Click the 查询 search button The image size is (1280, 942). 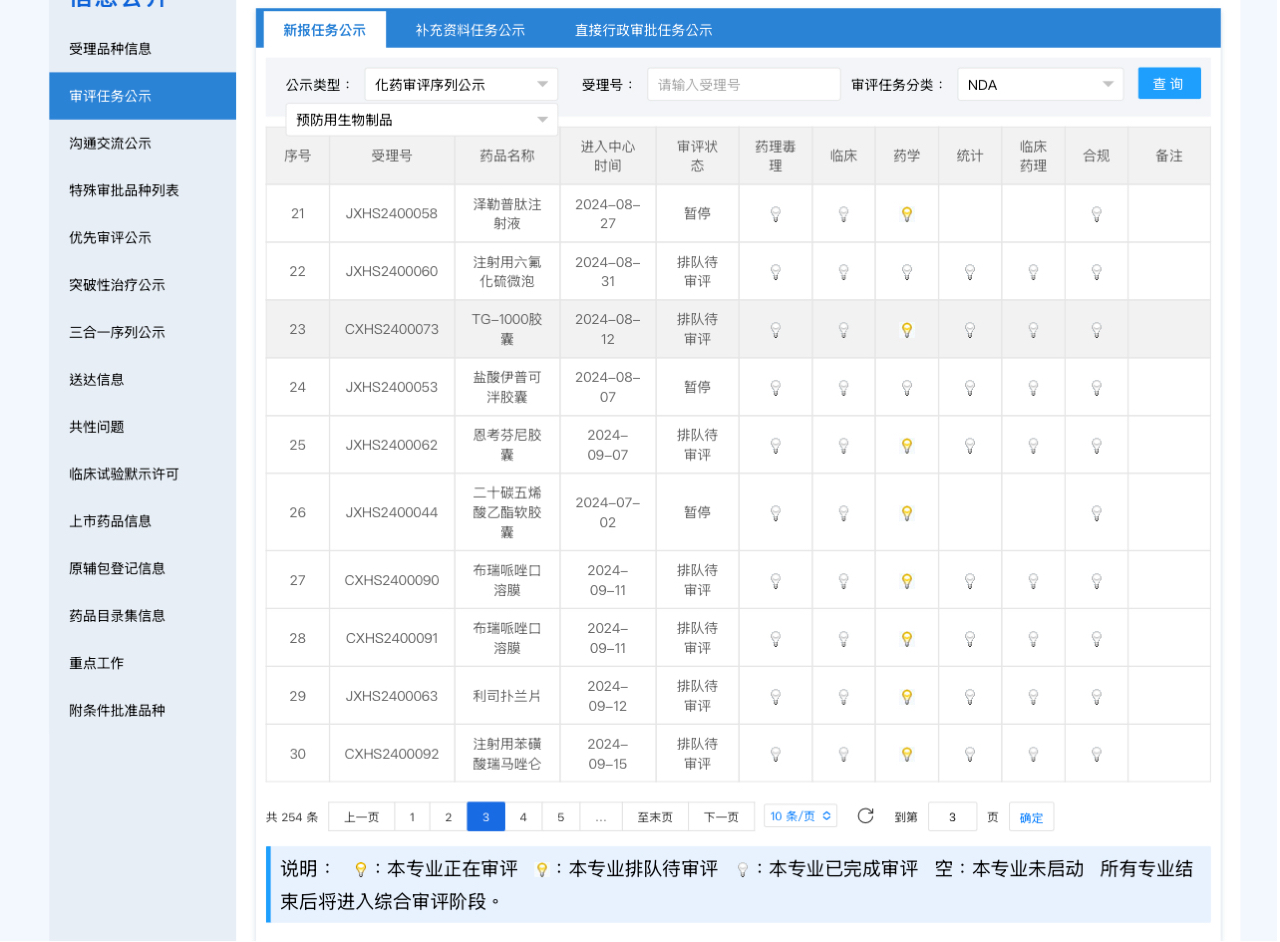click(1168, 84)
